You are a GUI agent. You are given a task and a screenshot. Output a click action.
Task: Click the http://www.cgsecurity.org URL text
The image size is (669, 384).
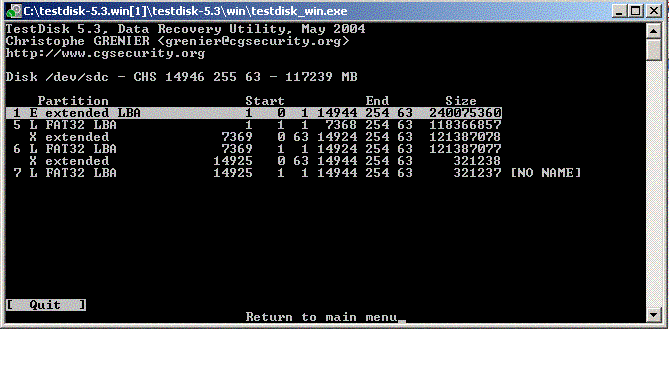105,53
